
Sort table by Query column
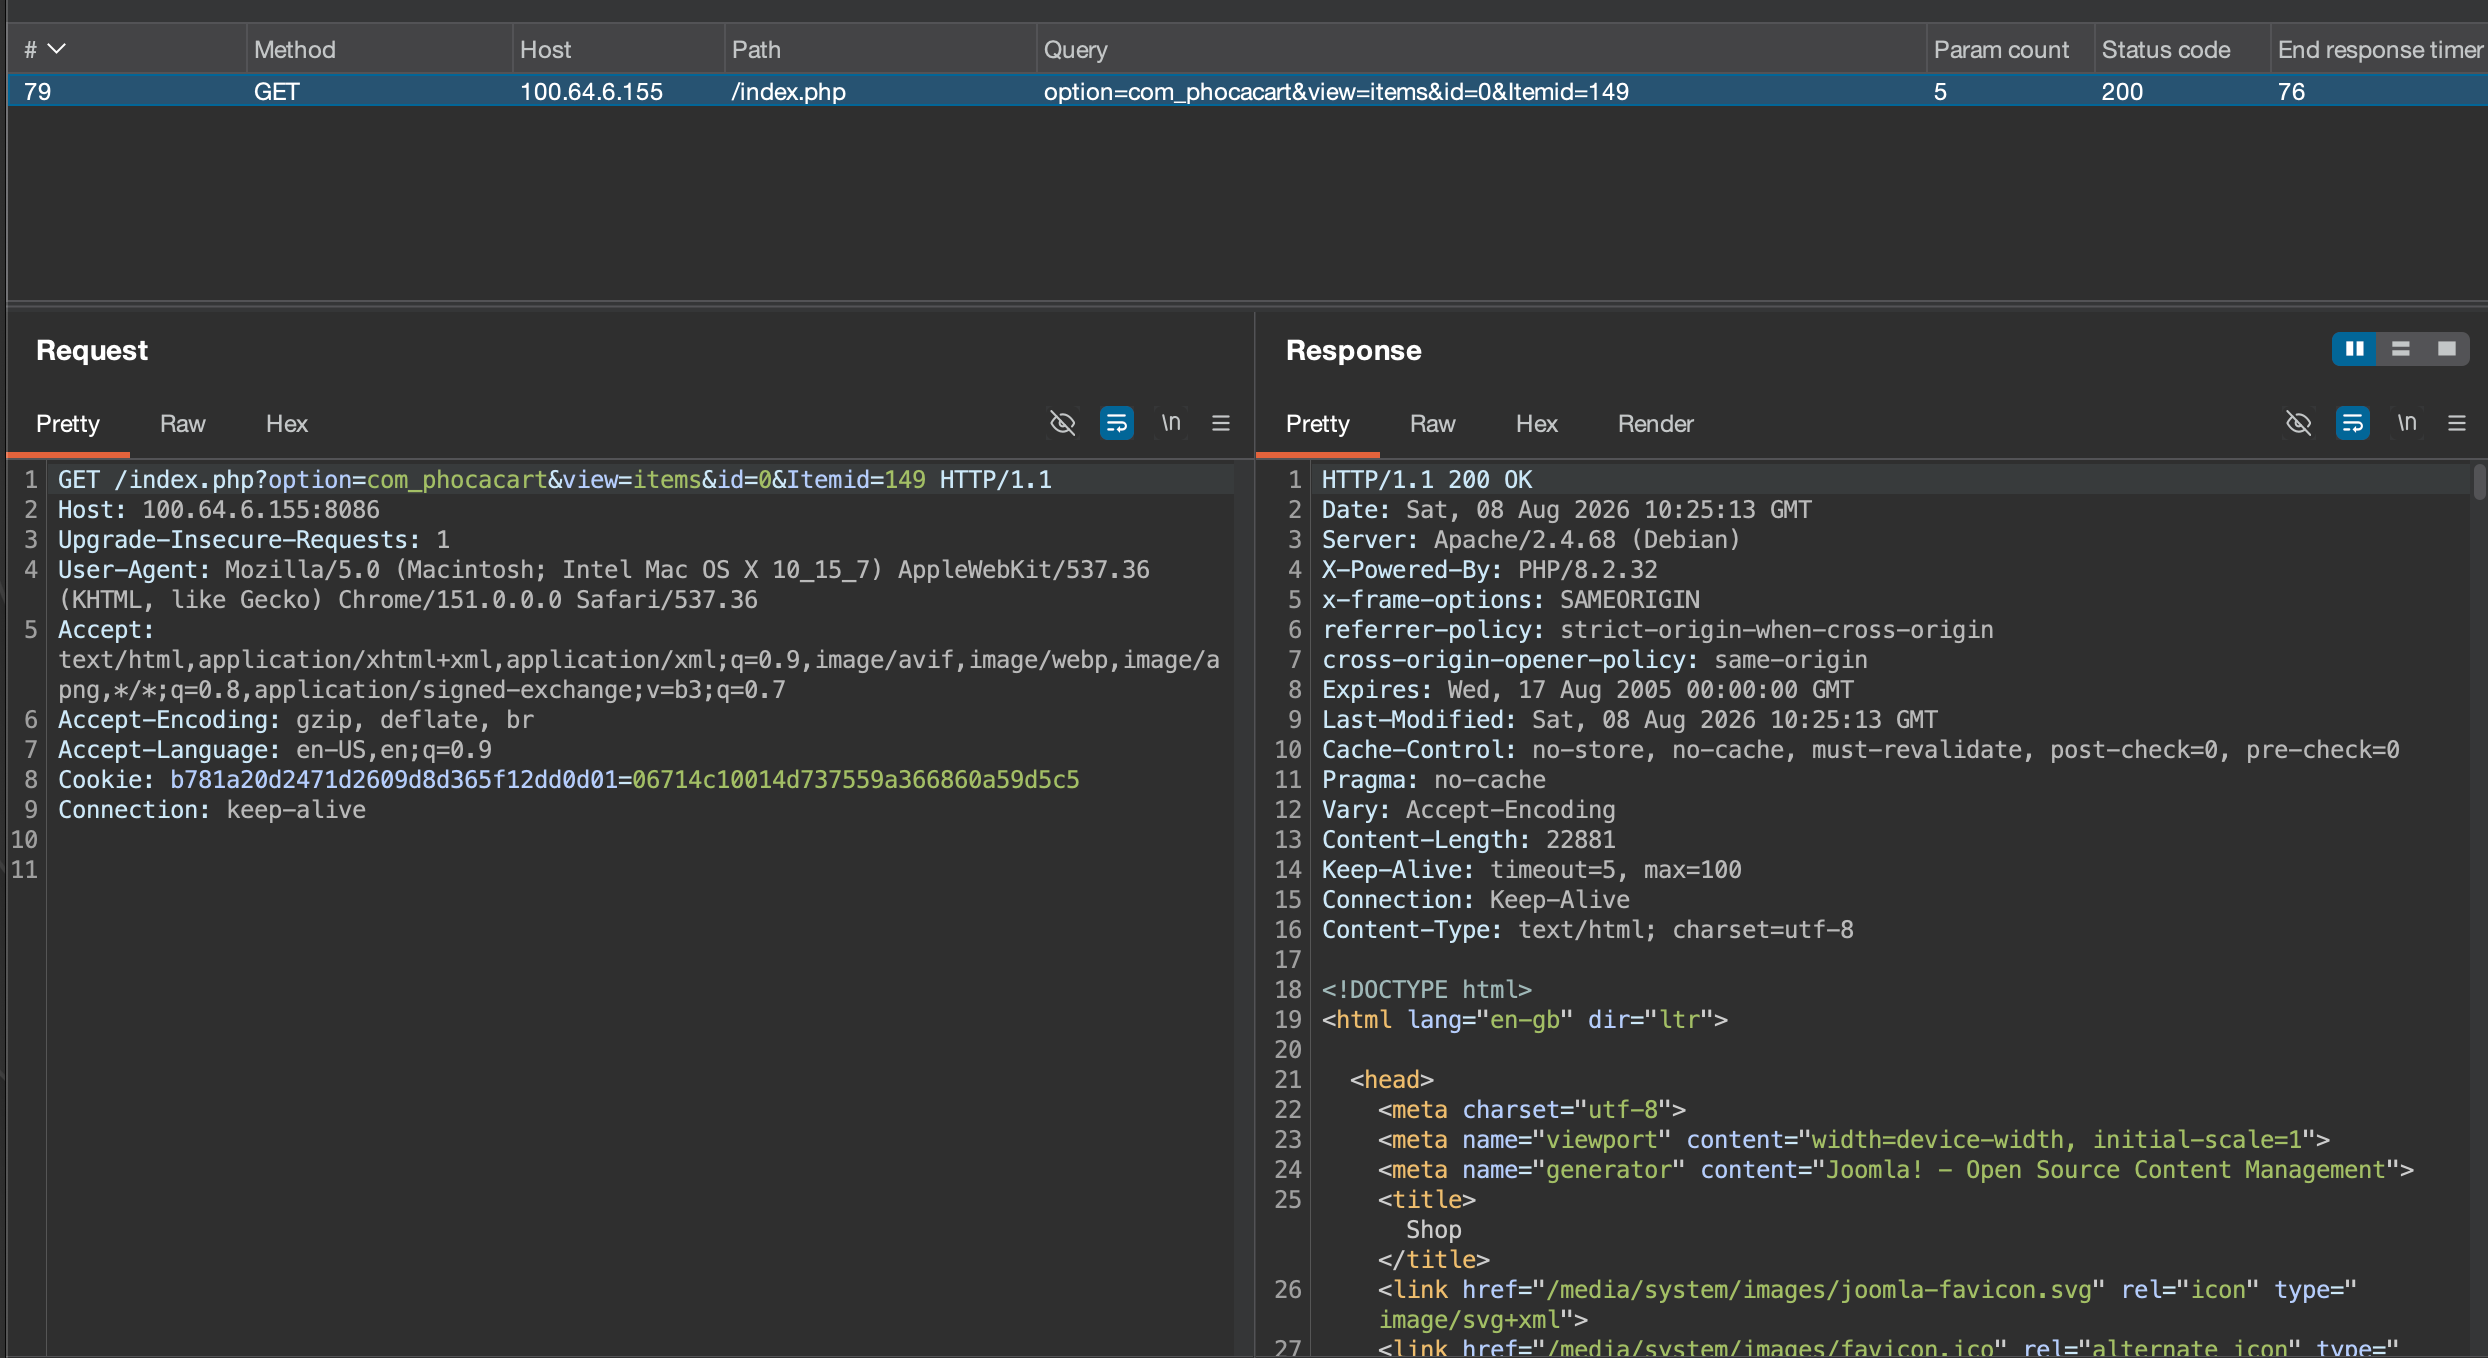click(x=1481, y=49)
